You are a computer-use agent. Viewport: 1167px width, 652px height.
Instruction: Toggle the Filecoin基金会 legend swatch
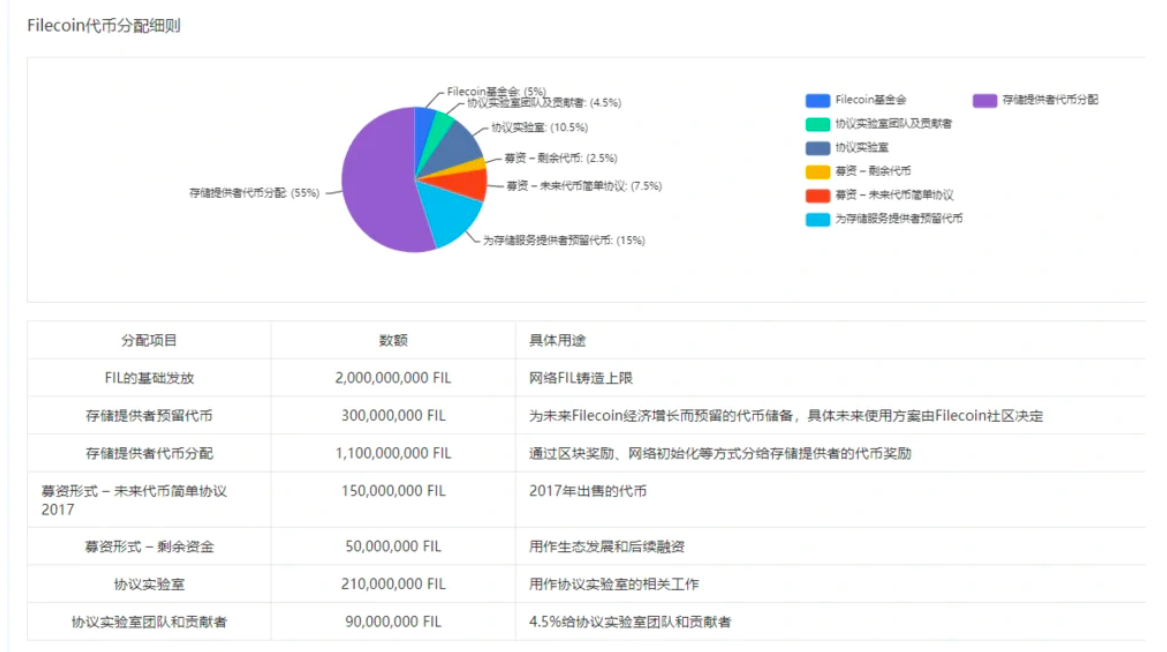tap(817, 100)
